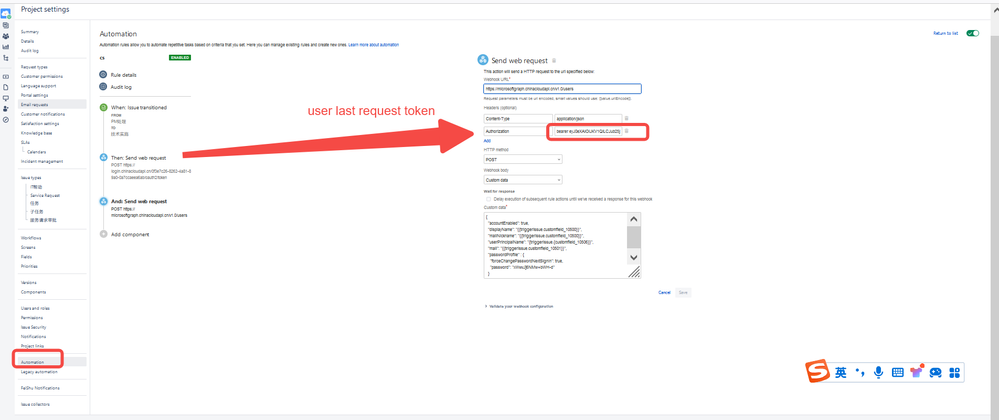The width and height of the screenshot is (999, 420).
Task: Open the Sogou skin shirt icon
Action: [x=916, y=373]
